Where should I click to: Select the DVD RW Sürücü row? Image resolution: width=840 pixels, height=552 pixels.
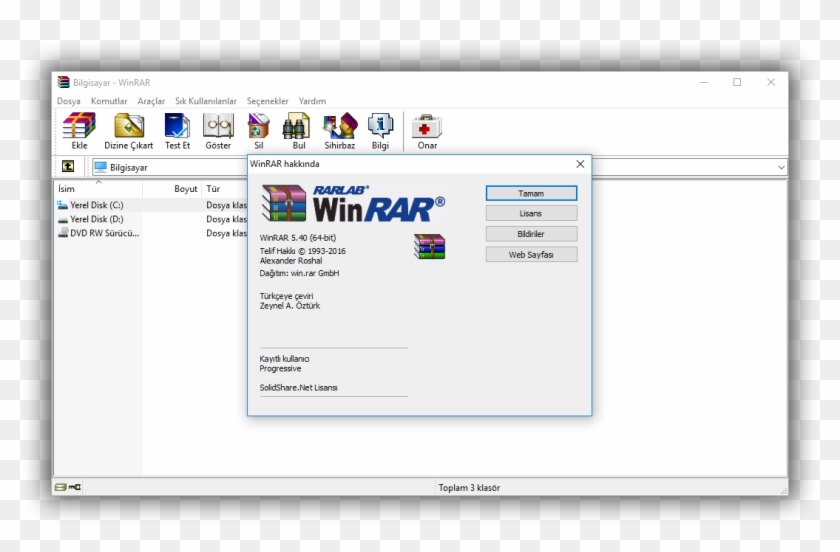pos(151,233)
